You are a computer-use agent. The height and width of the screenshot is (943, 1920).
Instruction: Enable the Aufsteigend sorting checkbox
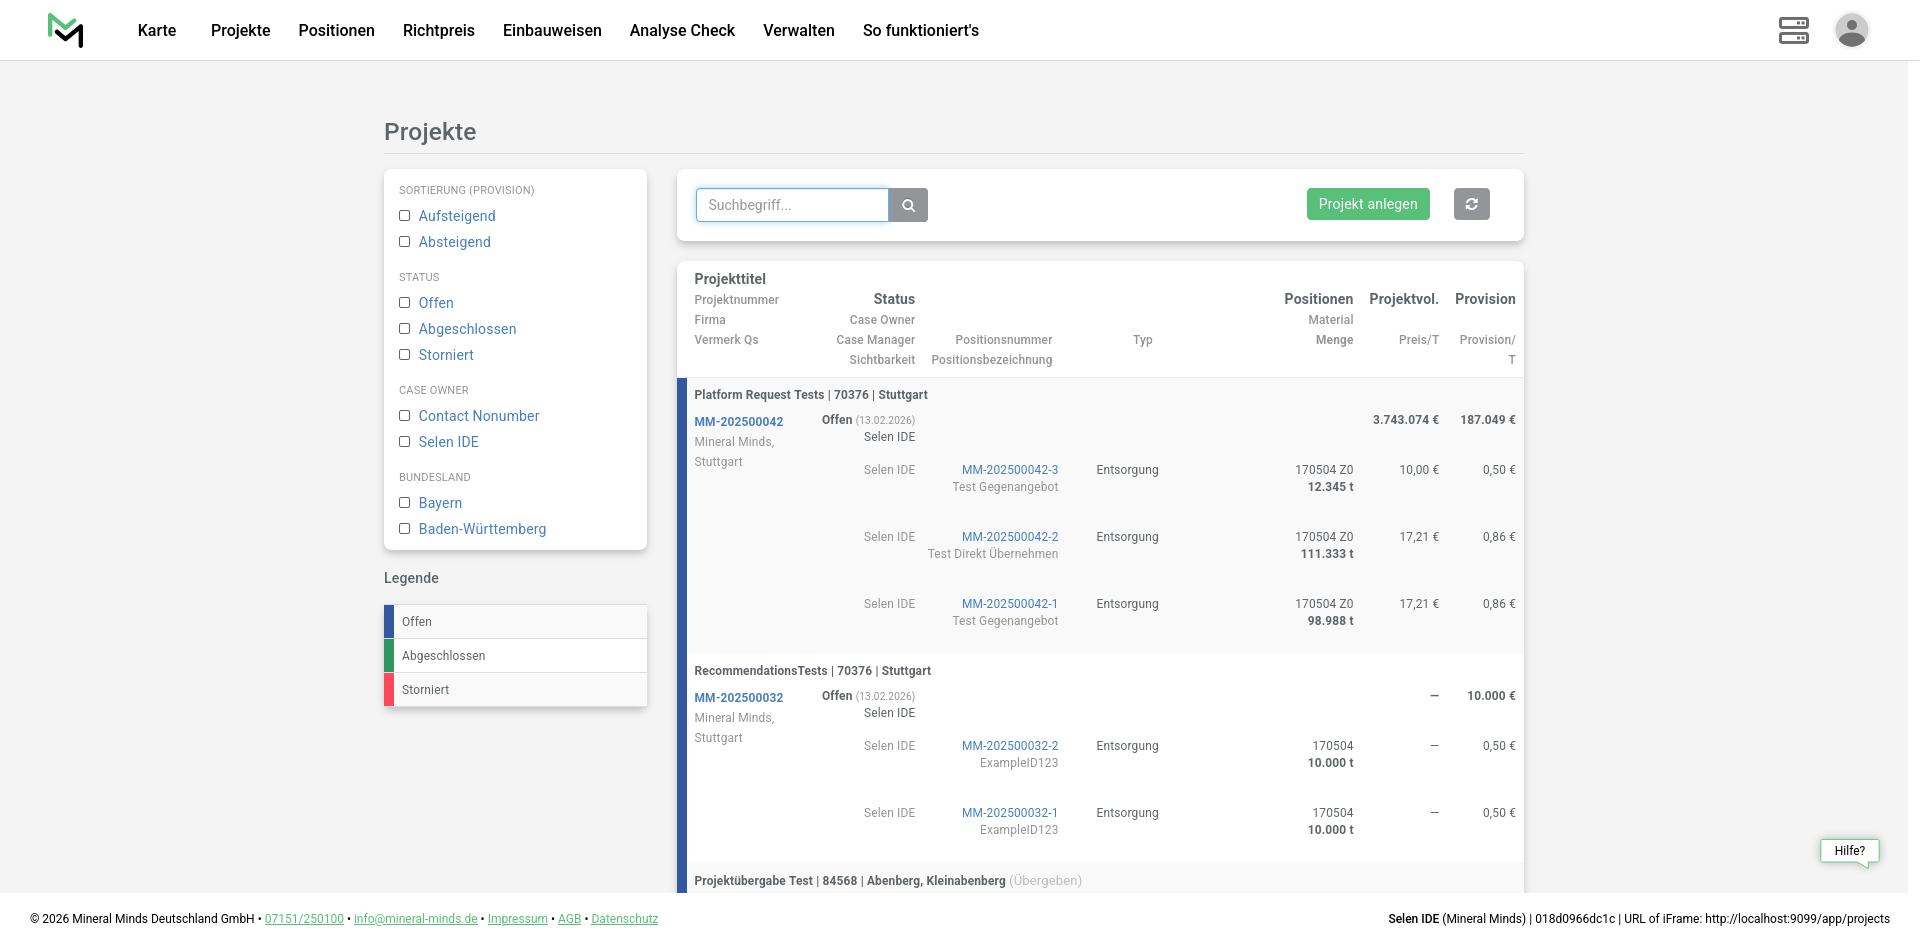tap(405, 216)
